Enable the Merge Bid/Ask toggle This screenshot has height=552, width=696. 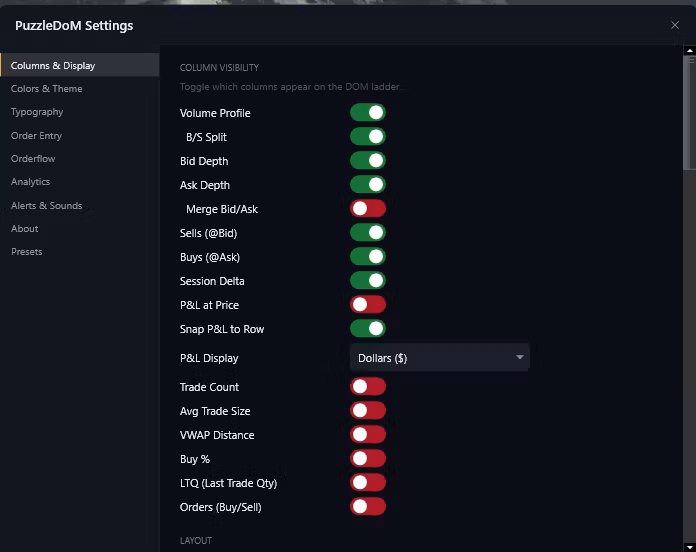coord(368,209)
